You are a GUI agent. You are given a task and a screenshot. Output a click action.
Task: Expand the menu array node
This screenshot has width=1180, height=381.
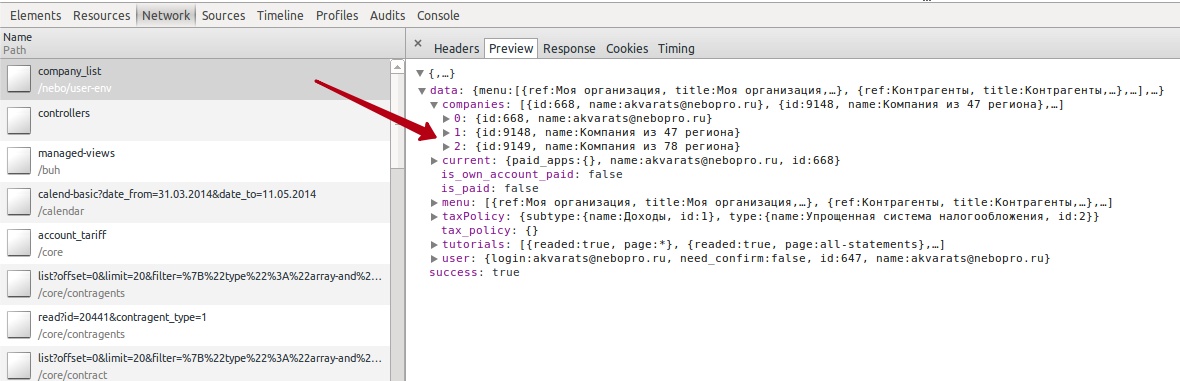pyautogui.click(x=434, y=203)
